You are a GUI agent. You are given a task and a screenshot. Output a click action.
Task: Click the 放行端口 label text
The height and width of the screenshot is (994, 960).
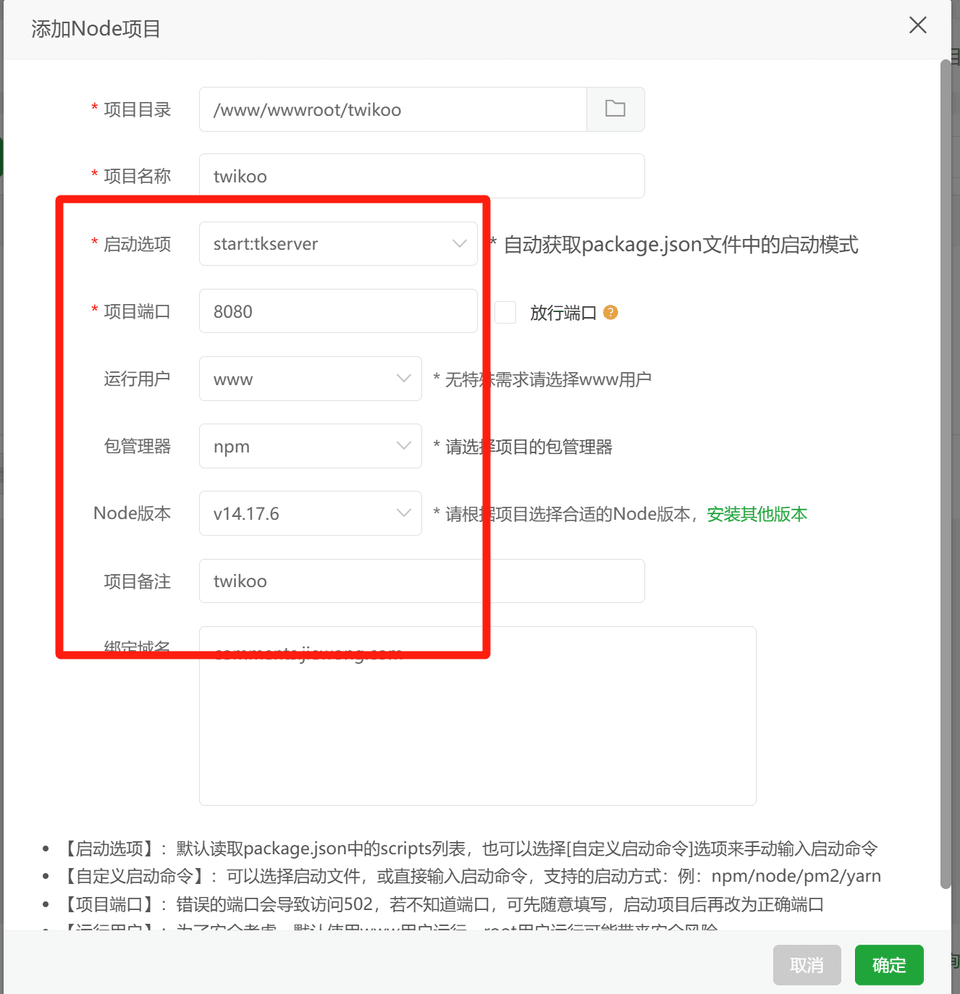pyautogui.click(x=563, y=312)
